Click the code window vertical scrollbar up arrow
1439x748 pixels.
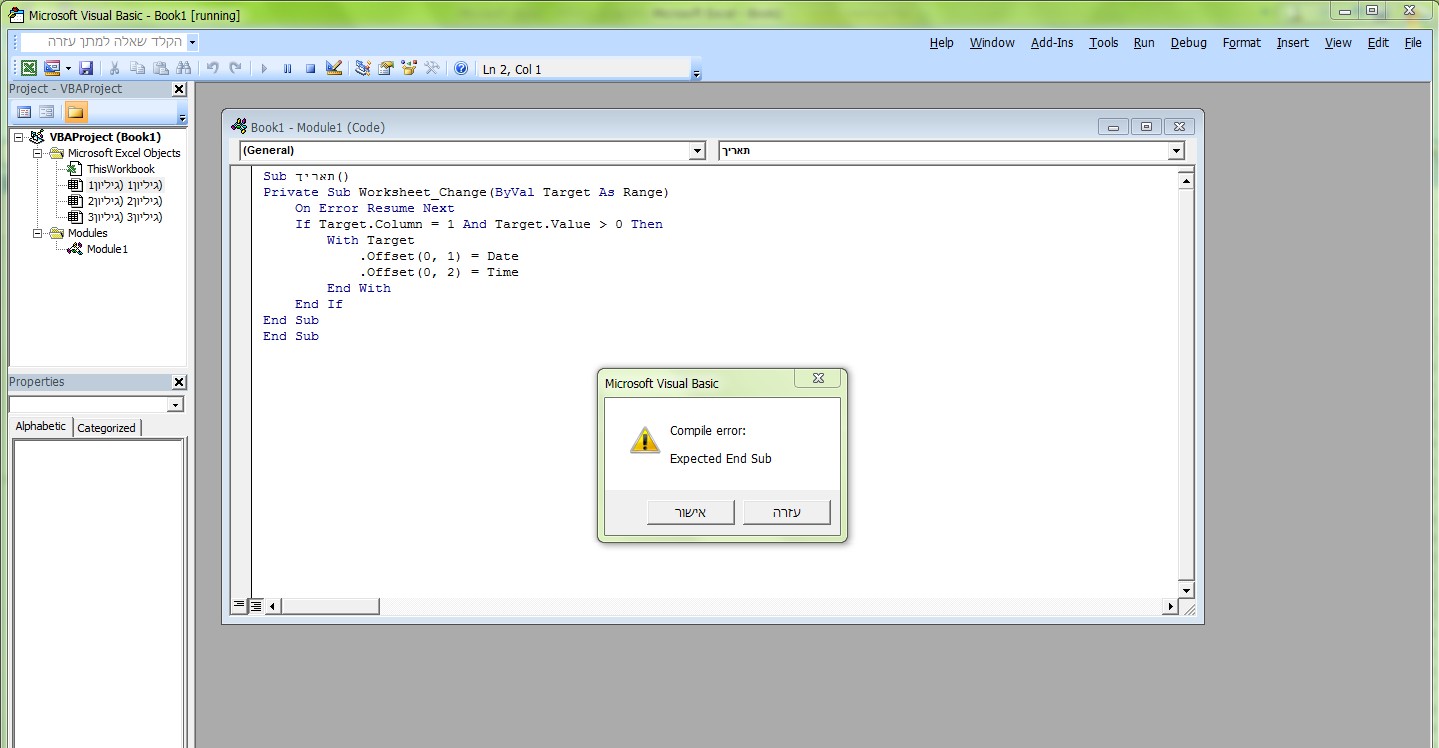click(x=1186, y=181)
